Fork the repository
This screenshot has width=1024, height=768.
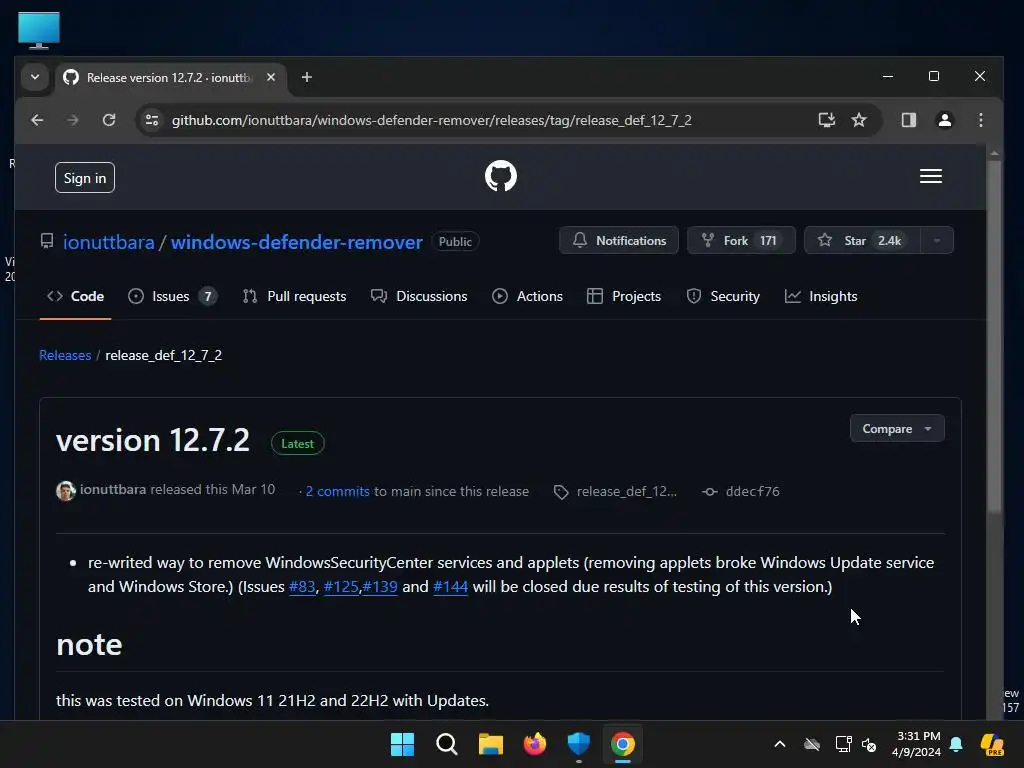741,240
